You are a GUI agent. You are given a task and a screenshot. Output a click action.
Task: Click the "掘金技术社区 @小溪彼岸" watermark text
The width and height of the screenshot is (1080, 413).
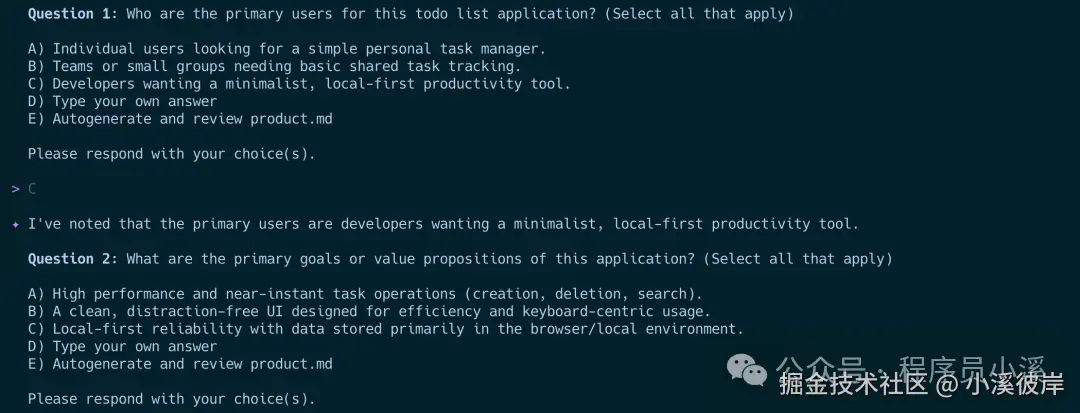tap(921, 384)
